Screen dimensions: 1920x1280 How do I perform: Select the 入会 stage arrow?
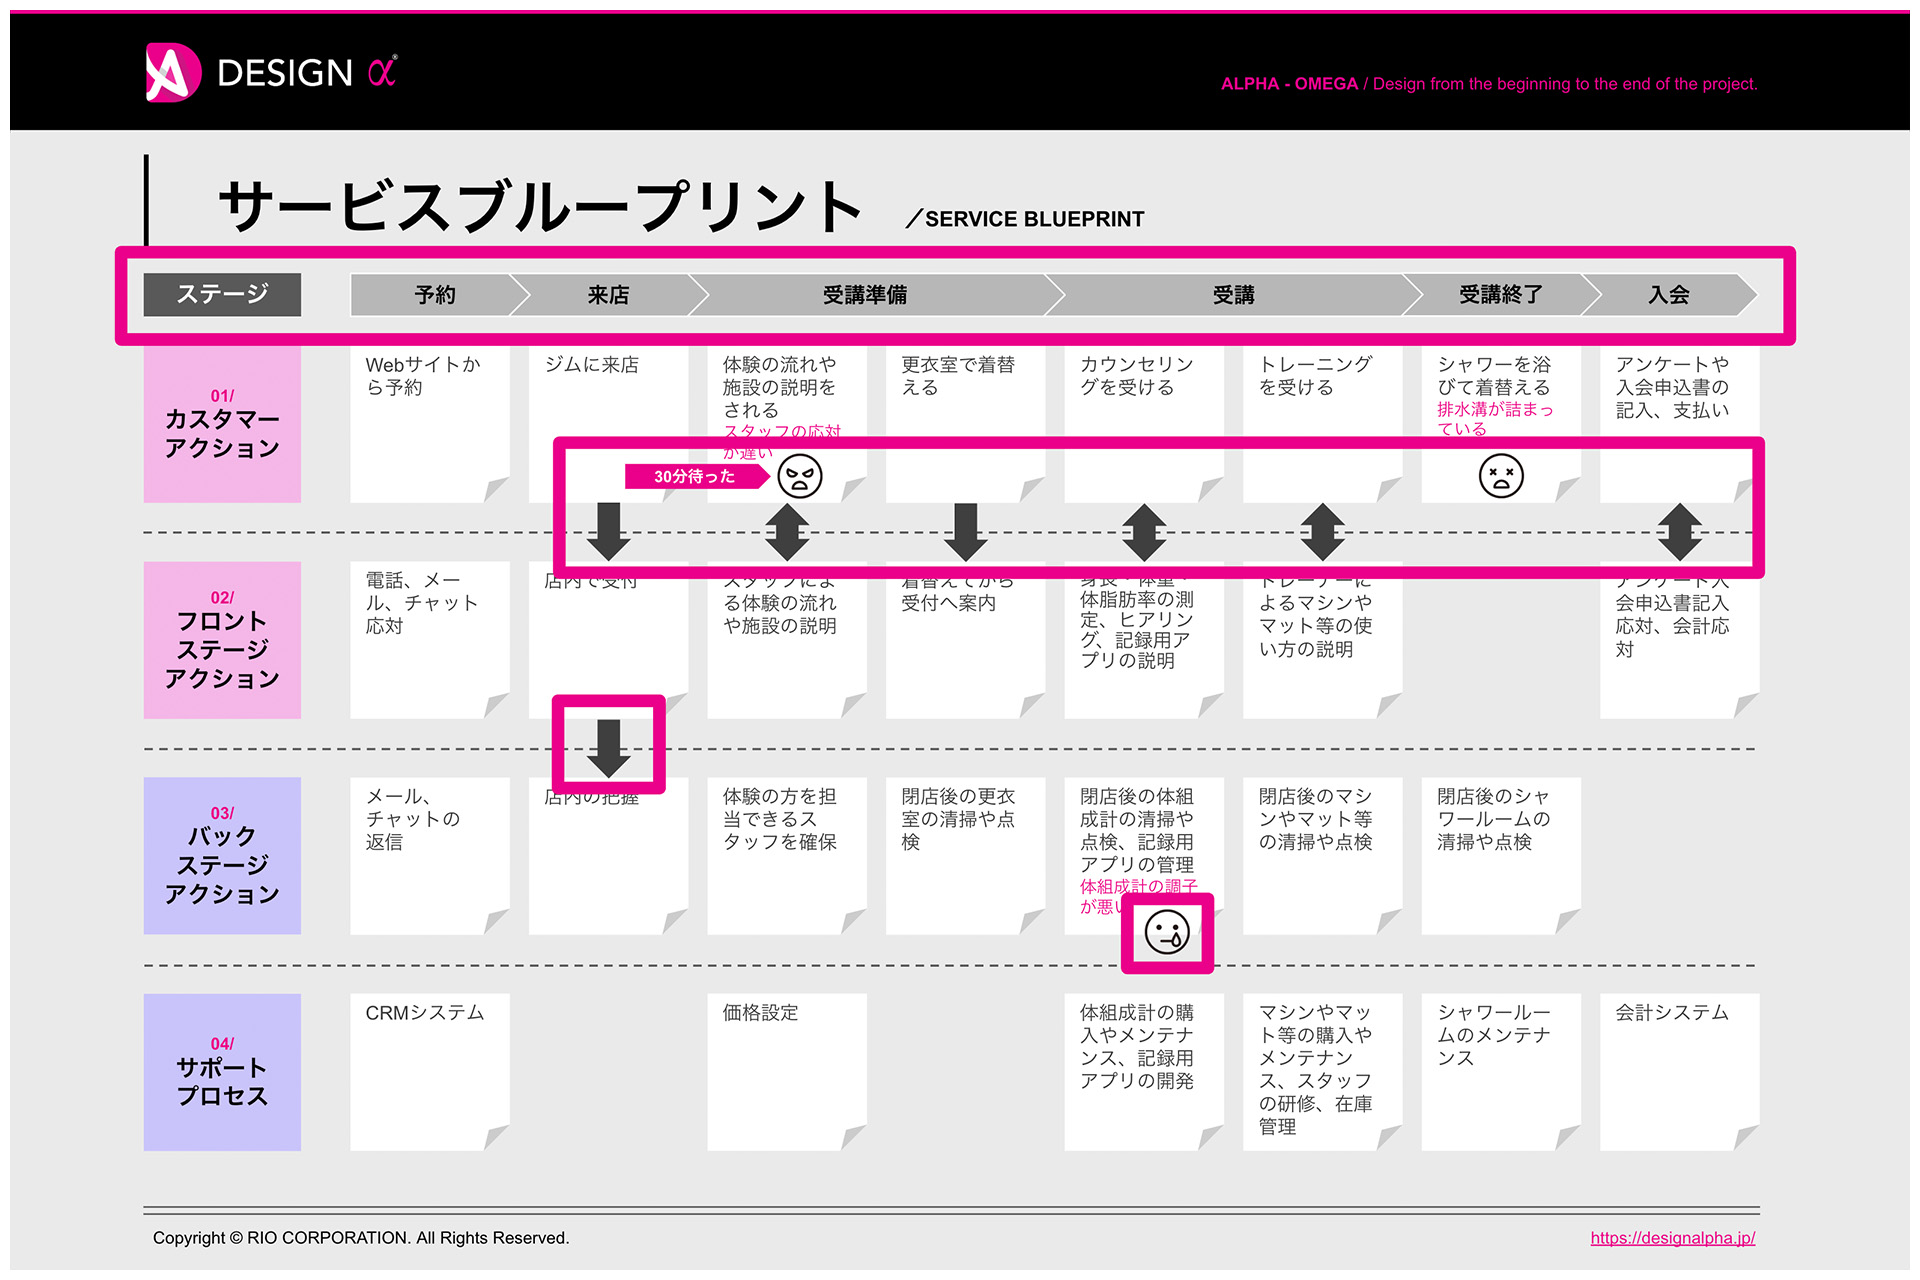click(x=1669, y=295)
